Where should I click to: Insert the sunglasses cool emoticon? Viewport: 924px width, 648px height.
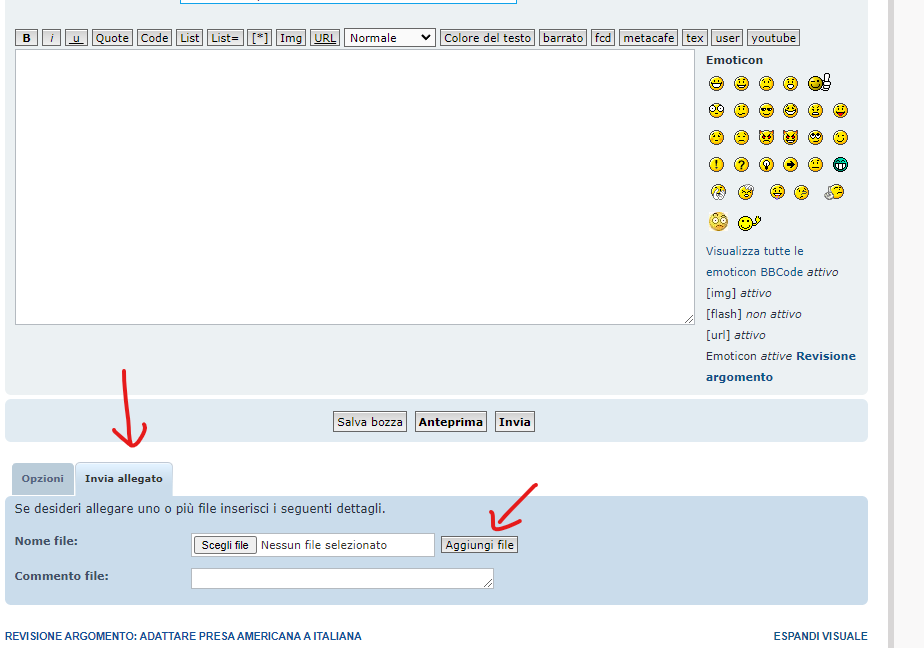pyautogui.click(x=766, y=110)
